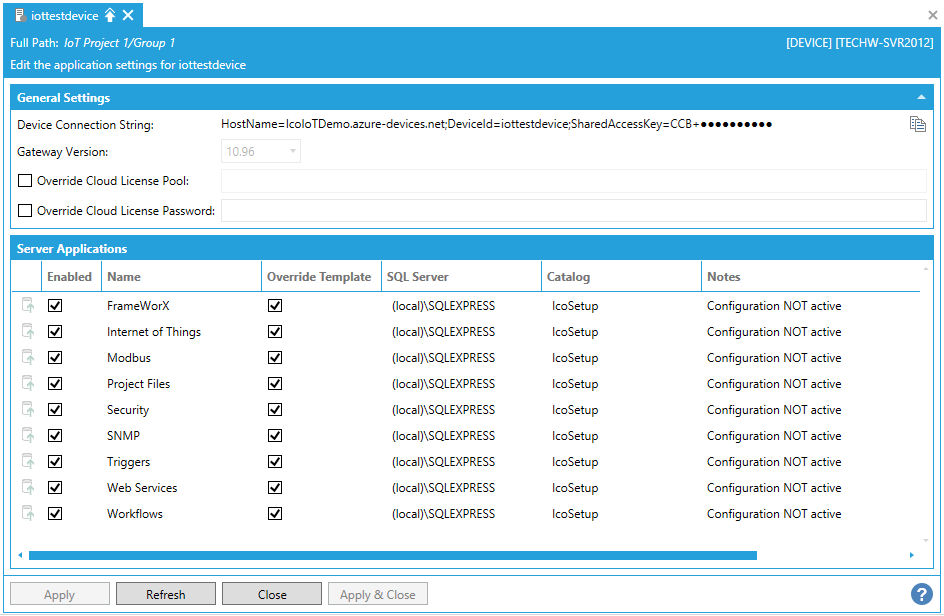
Task: Click the upload icon beside FrameWorX row
Action: point(28,306)
